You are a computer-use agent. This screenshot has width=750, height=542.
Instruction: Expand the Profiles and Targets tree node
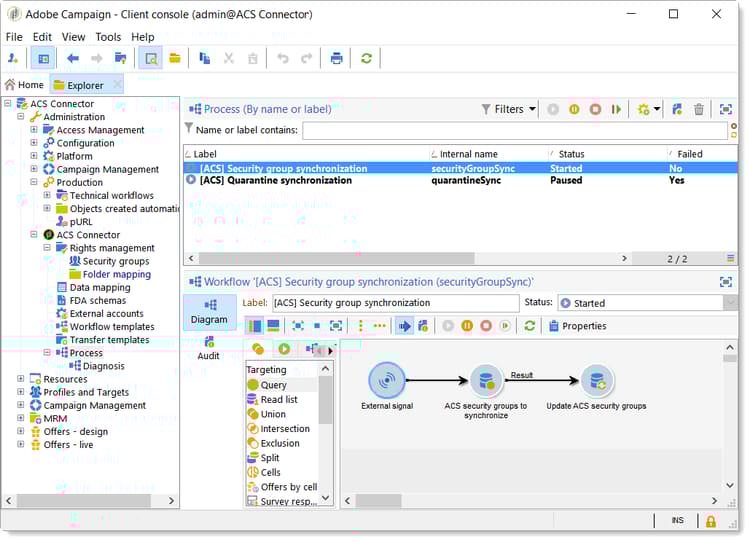coord(21,391)
